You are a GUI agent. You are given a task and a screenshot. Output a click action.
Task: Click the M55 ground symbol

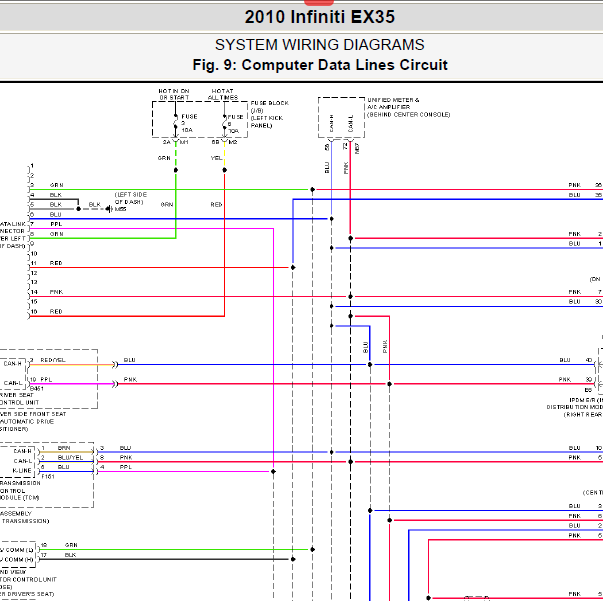click(109, 209)
